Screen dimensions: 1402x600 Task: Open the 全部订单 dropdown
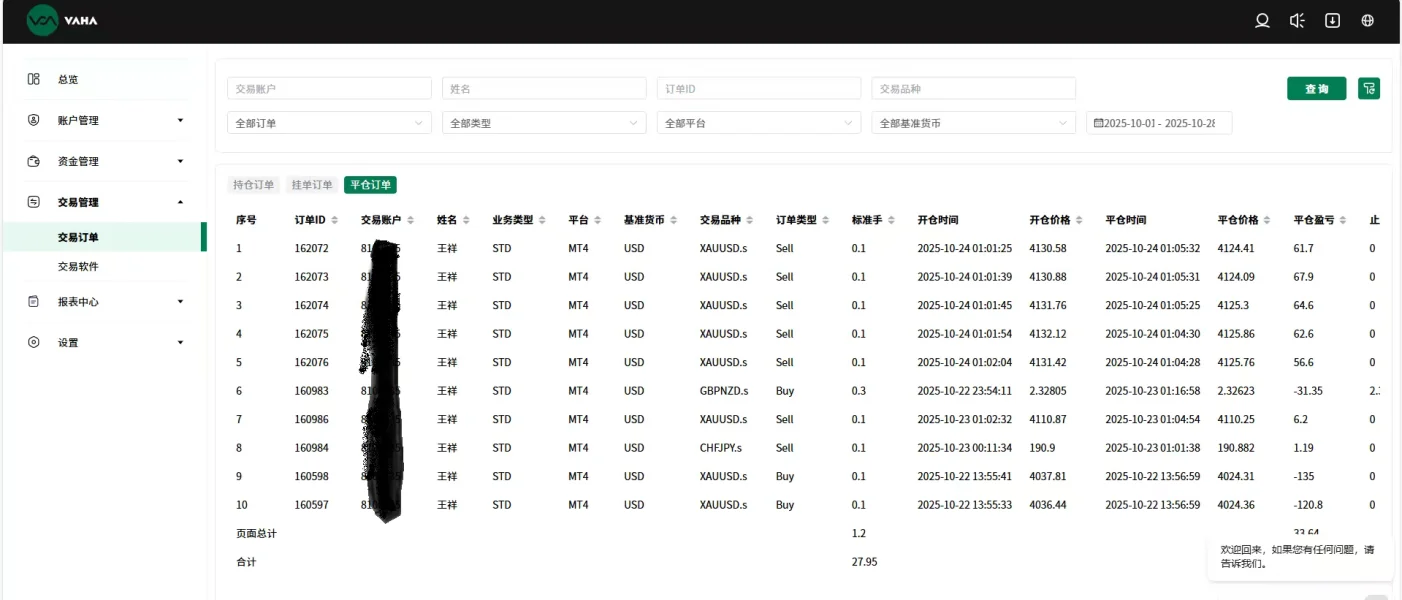tap(329, 123)
